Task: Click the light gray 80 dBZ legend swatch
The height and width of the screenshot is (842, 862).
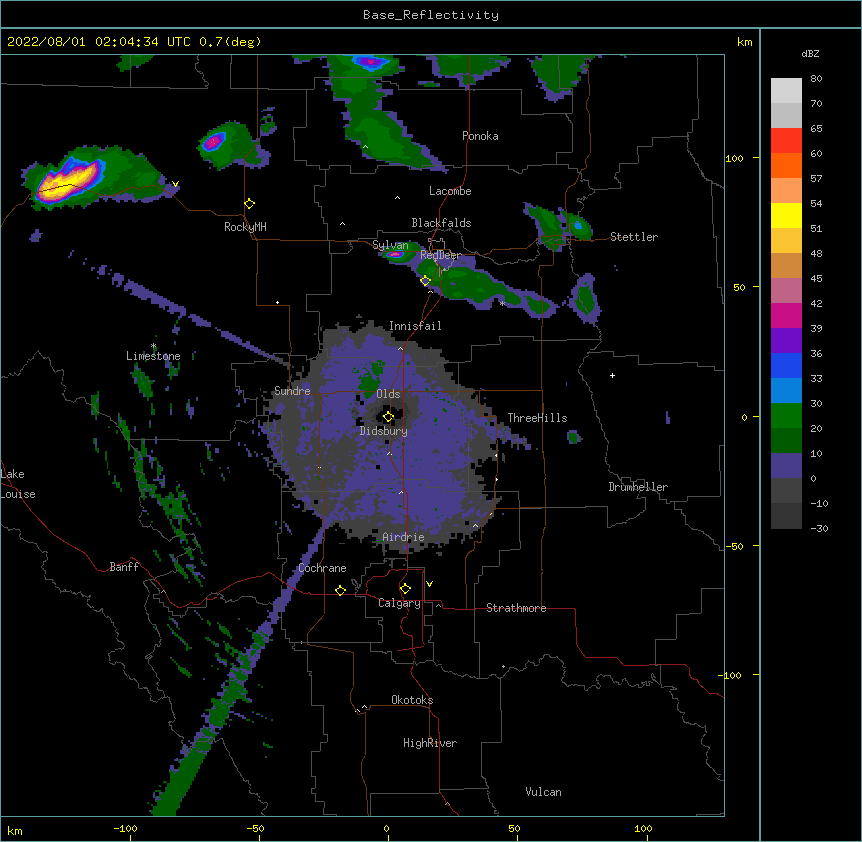Action: coord(786,91)
